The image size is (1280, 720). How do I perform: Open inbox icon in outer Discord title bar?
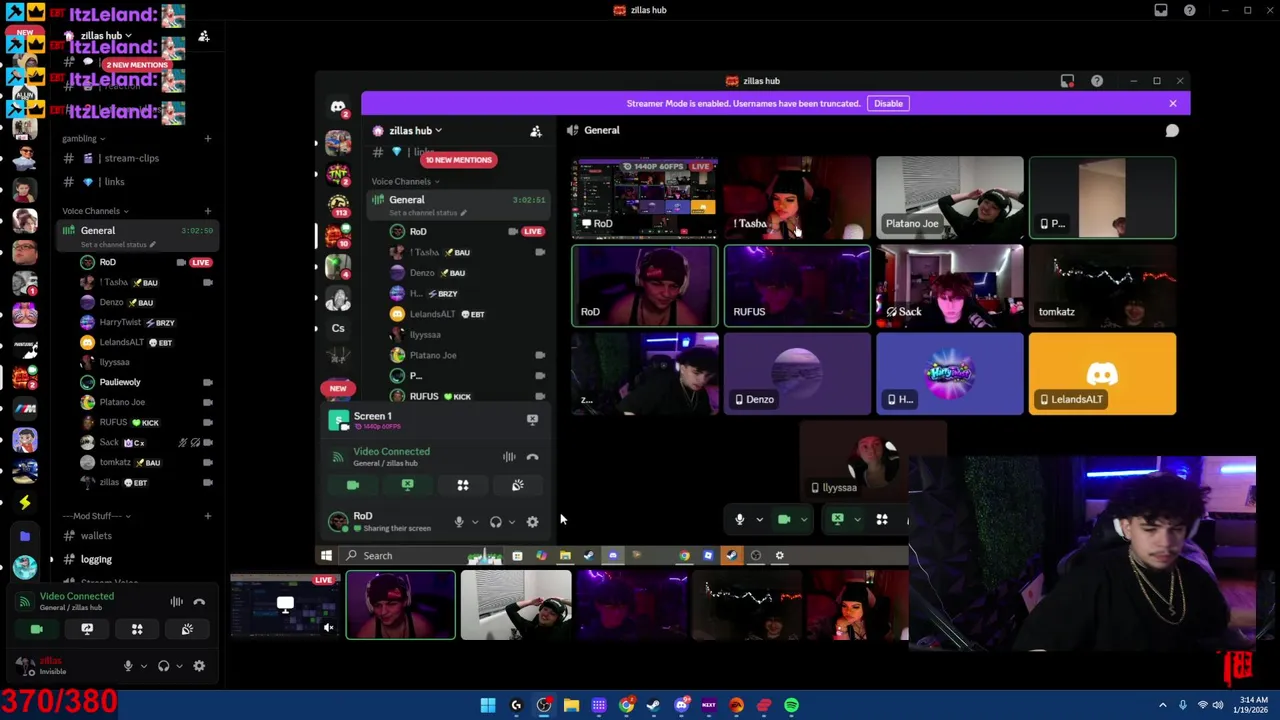[x=1161, y=10]
